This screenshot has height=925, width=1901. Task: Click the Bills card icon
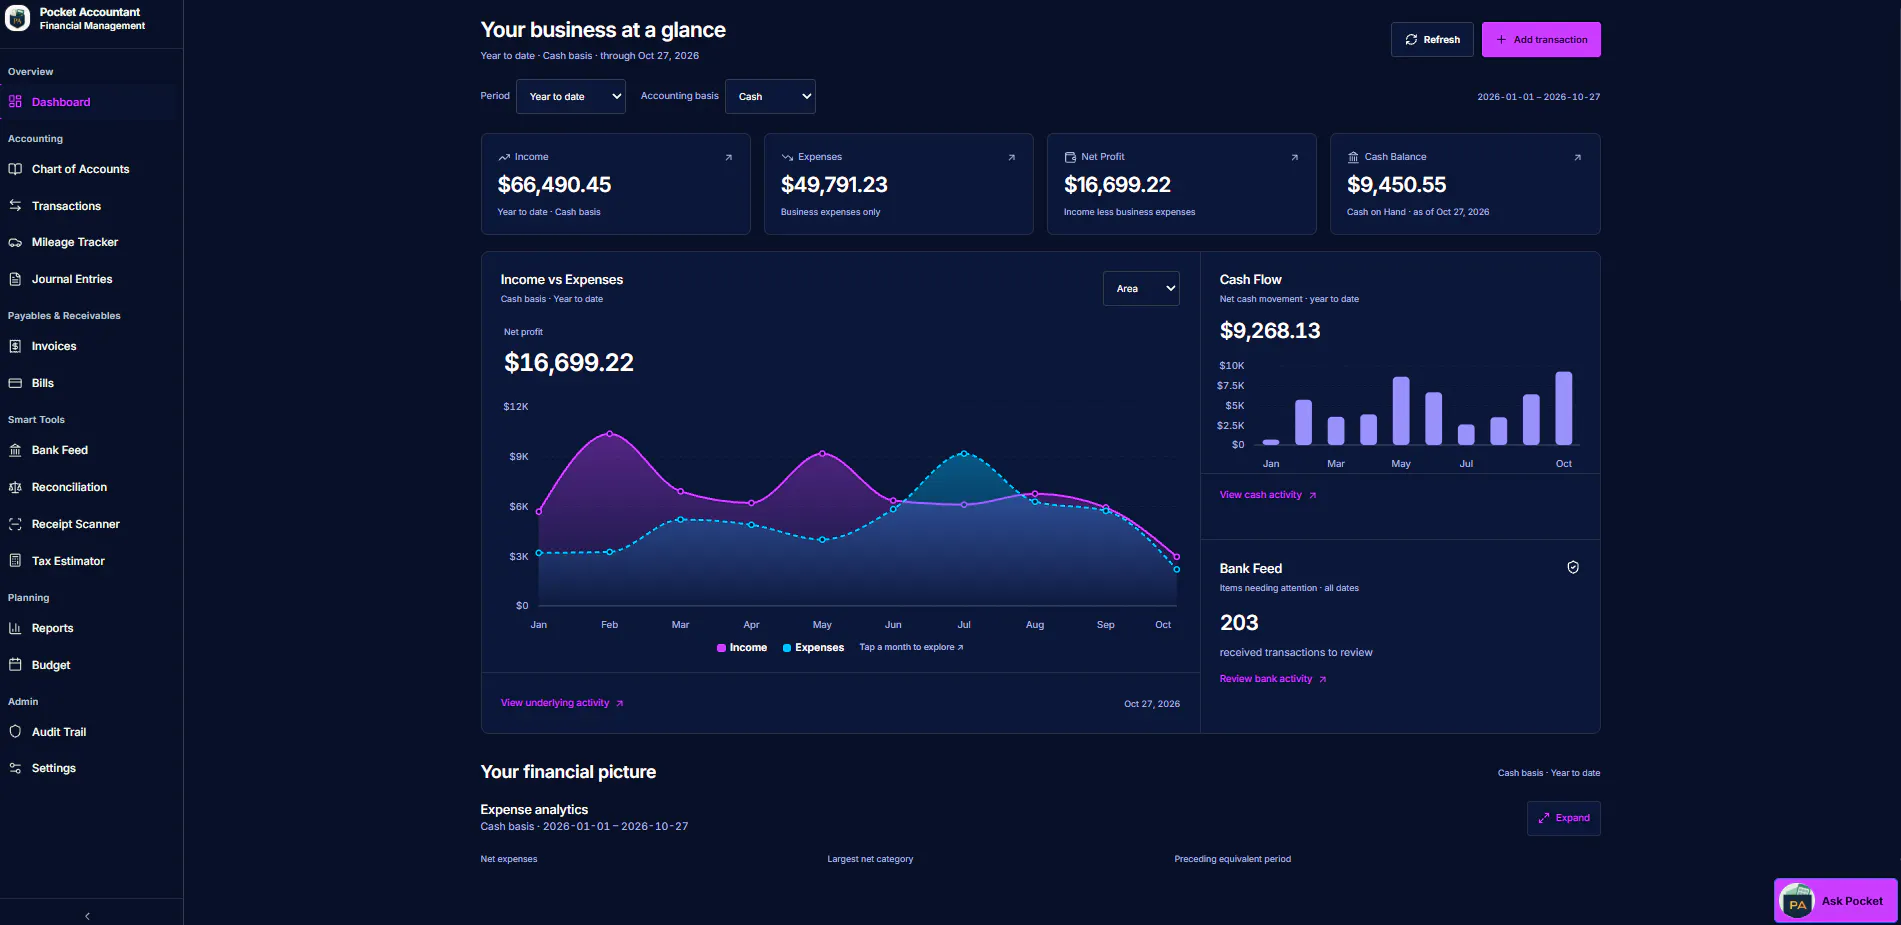(15, 383)
